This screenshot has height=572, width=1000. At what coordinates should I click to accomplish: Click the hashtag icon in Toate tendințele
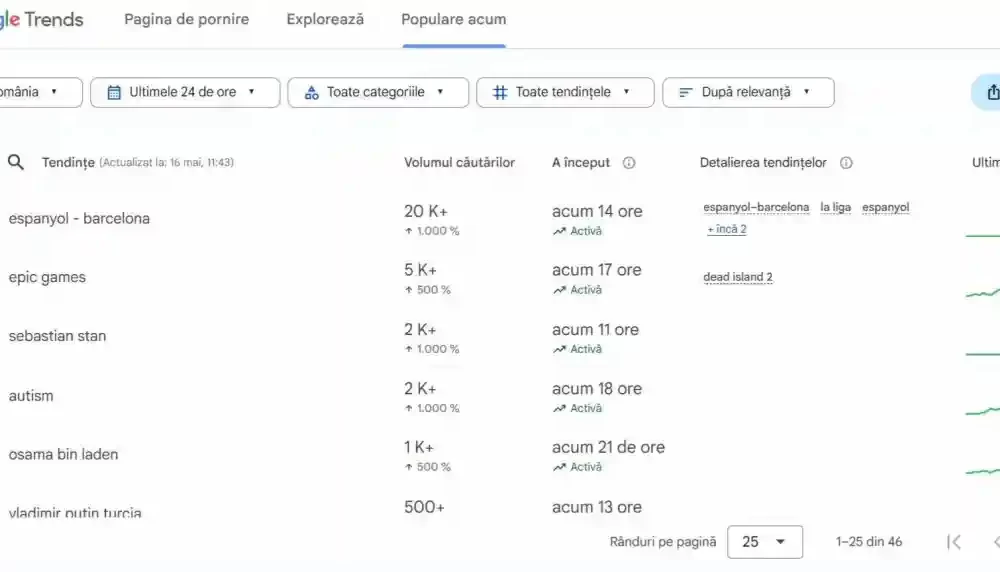pos(500,92)
